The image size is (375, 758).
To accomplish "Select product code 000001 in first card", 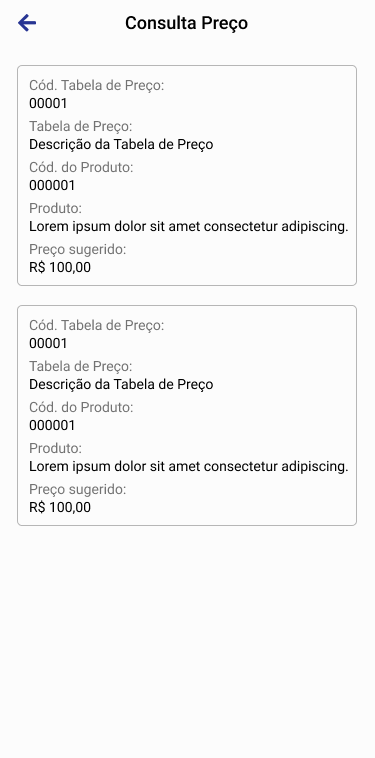I will pyautogui.click(x=52, y=185).
